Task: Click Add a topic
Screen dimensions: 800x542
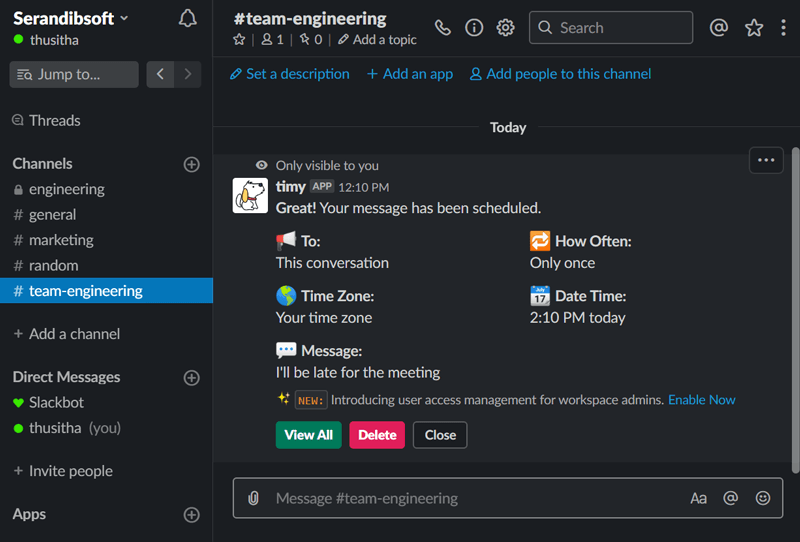Action: point(378,39)
